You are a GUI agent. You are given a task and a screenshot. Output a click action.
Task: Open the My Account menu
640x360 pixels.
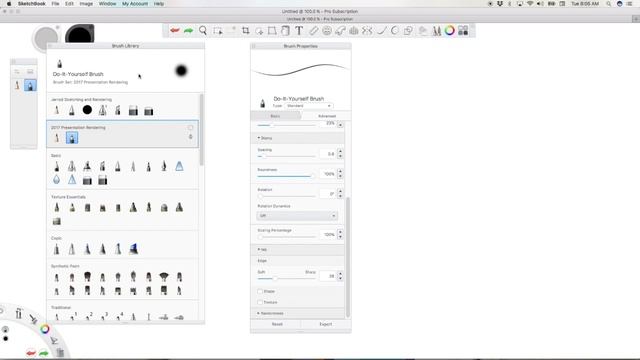coord(135,4)
